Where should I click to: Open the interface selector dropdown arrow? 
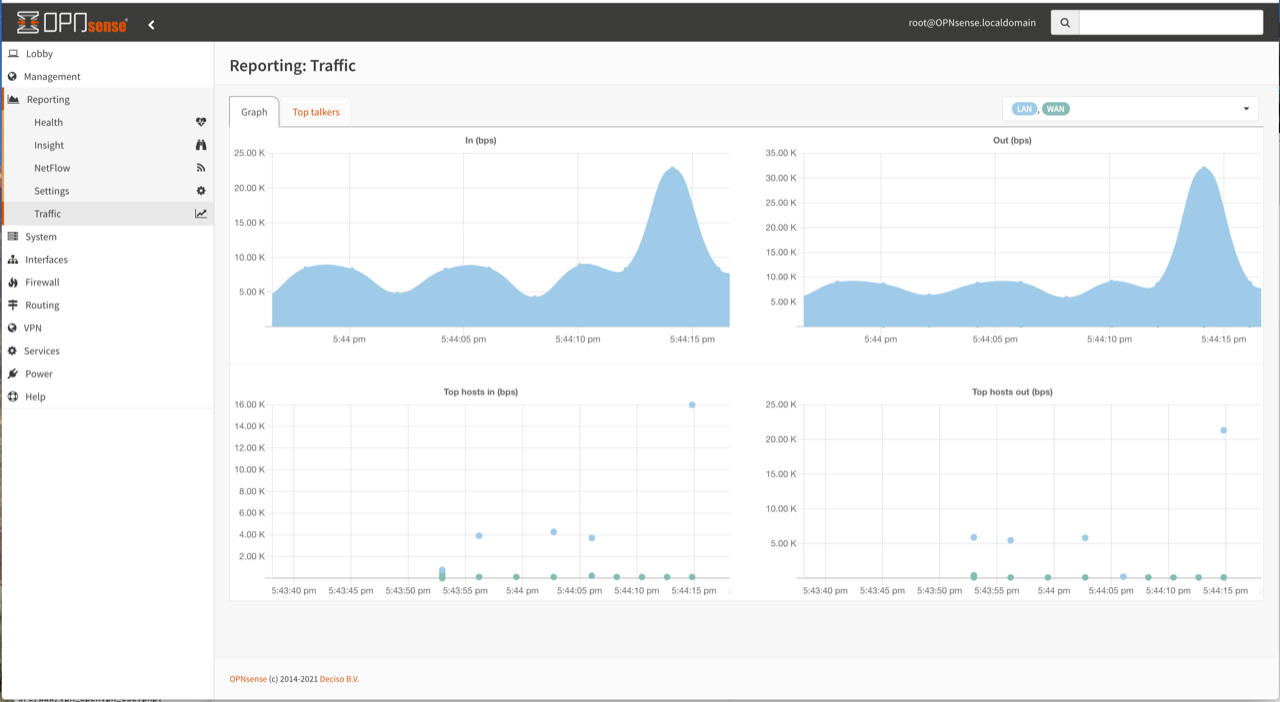pos(1246,109)
